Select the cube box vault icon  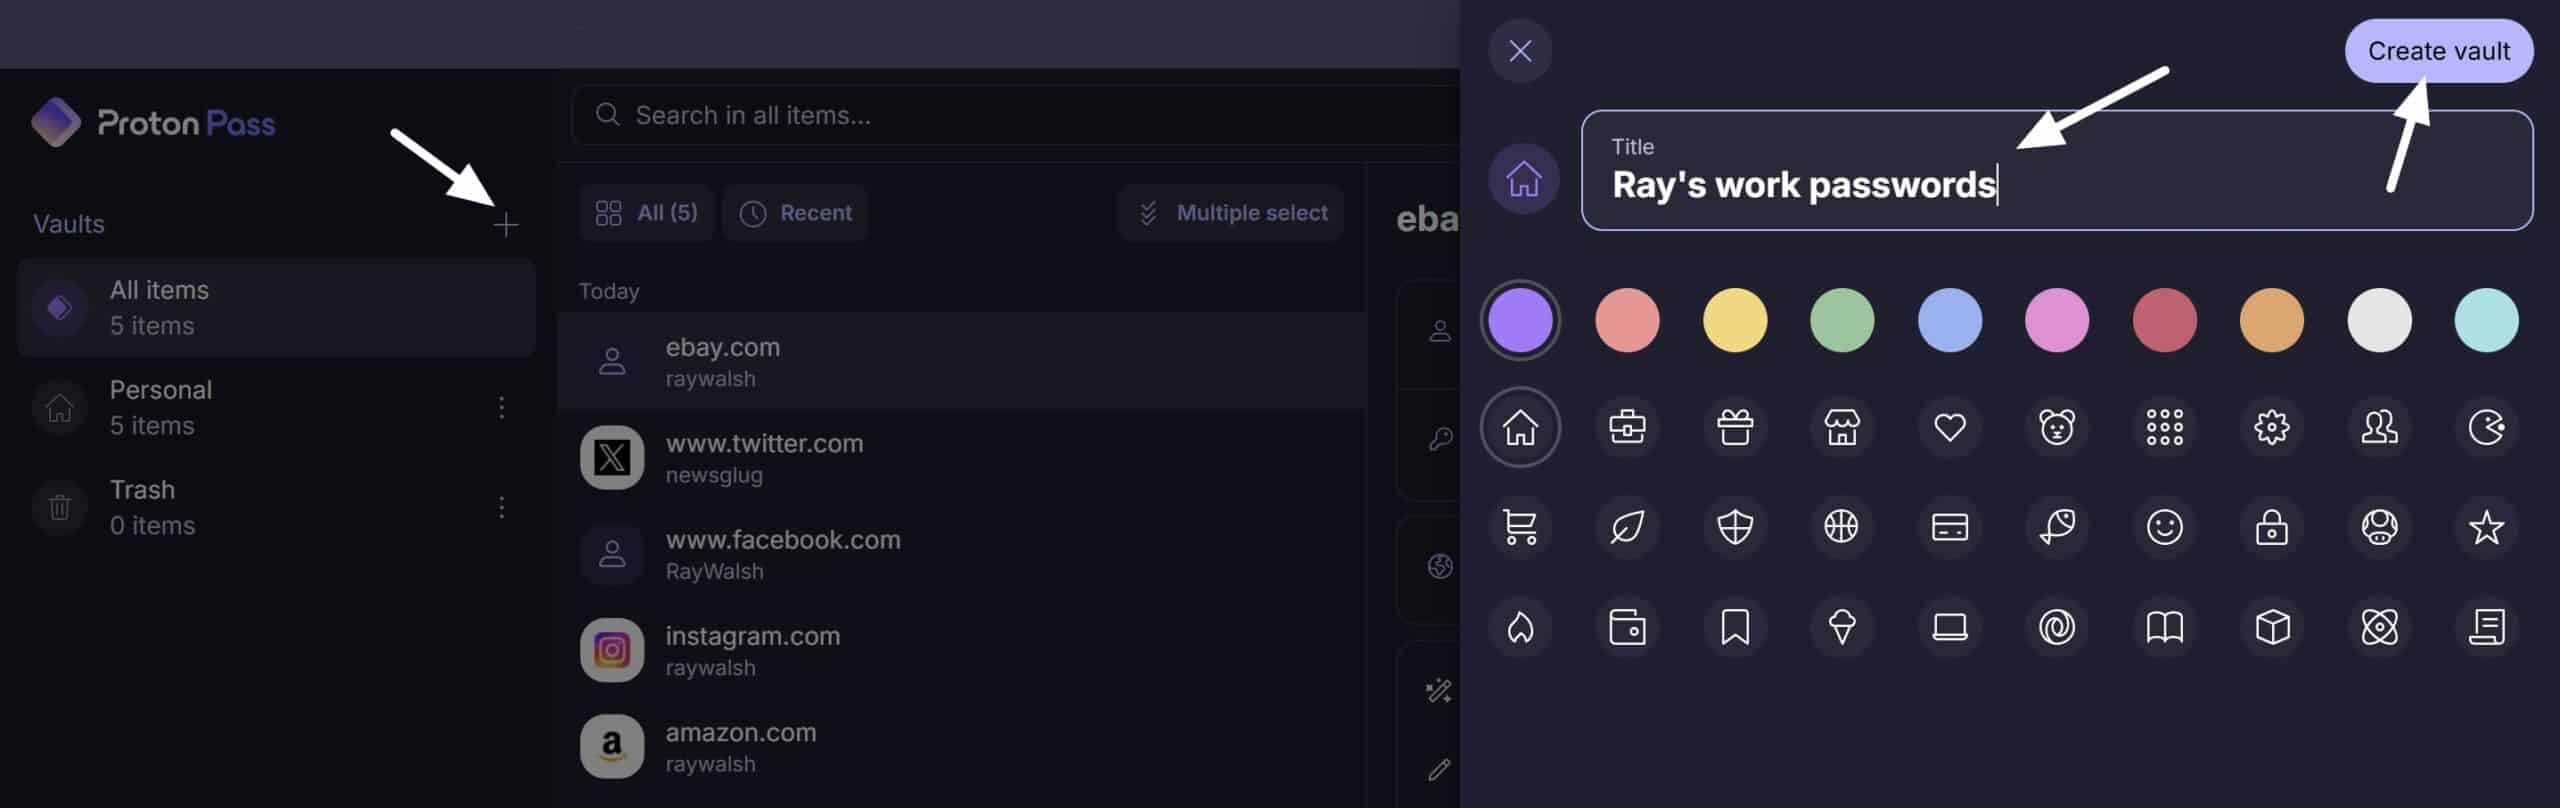tap(2272, 627)
